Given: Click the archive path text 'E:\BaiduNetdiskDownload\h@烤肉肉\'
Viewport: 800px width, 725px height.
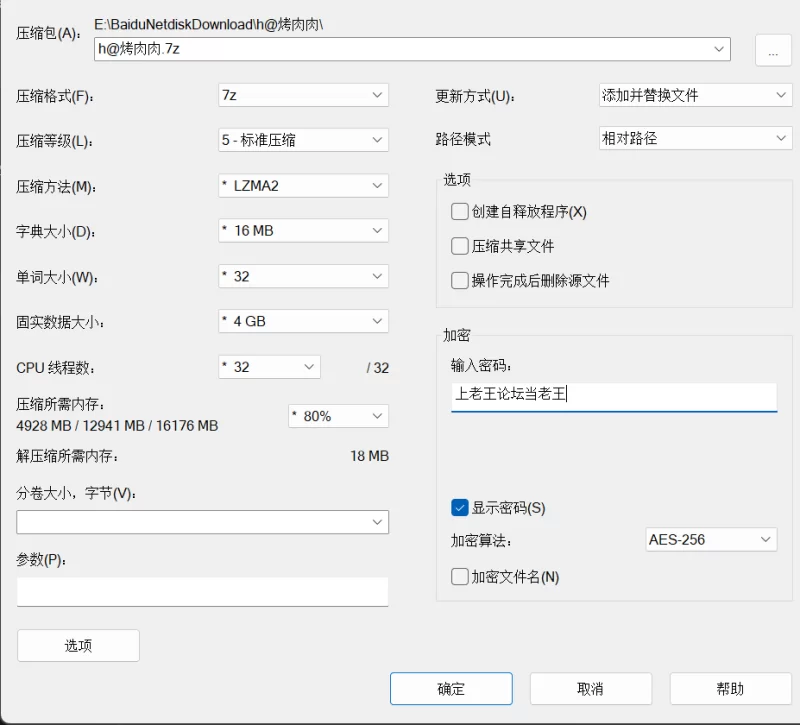Looking at the screenshot, I should point(209,24).
